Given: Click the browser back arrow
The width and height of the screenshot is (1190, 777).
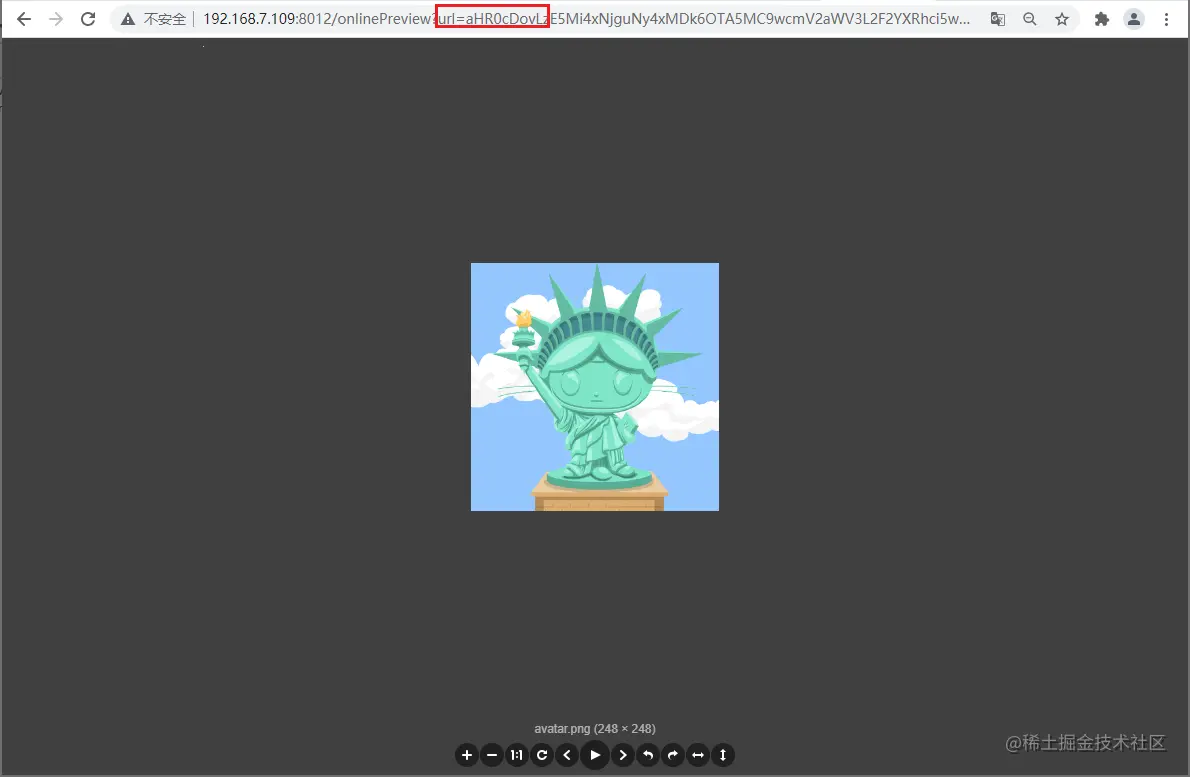Looking at the screenshot, I should [x=24, y=19].
